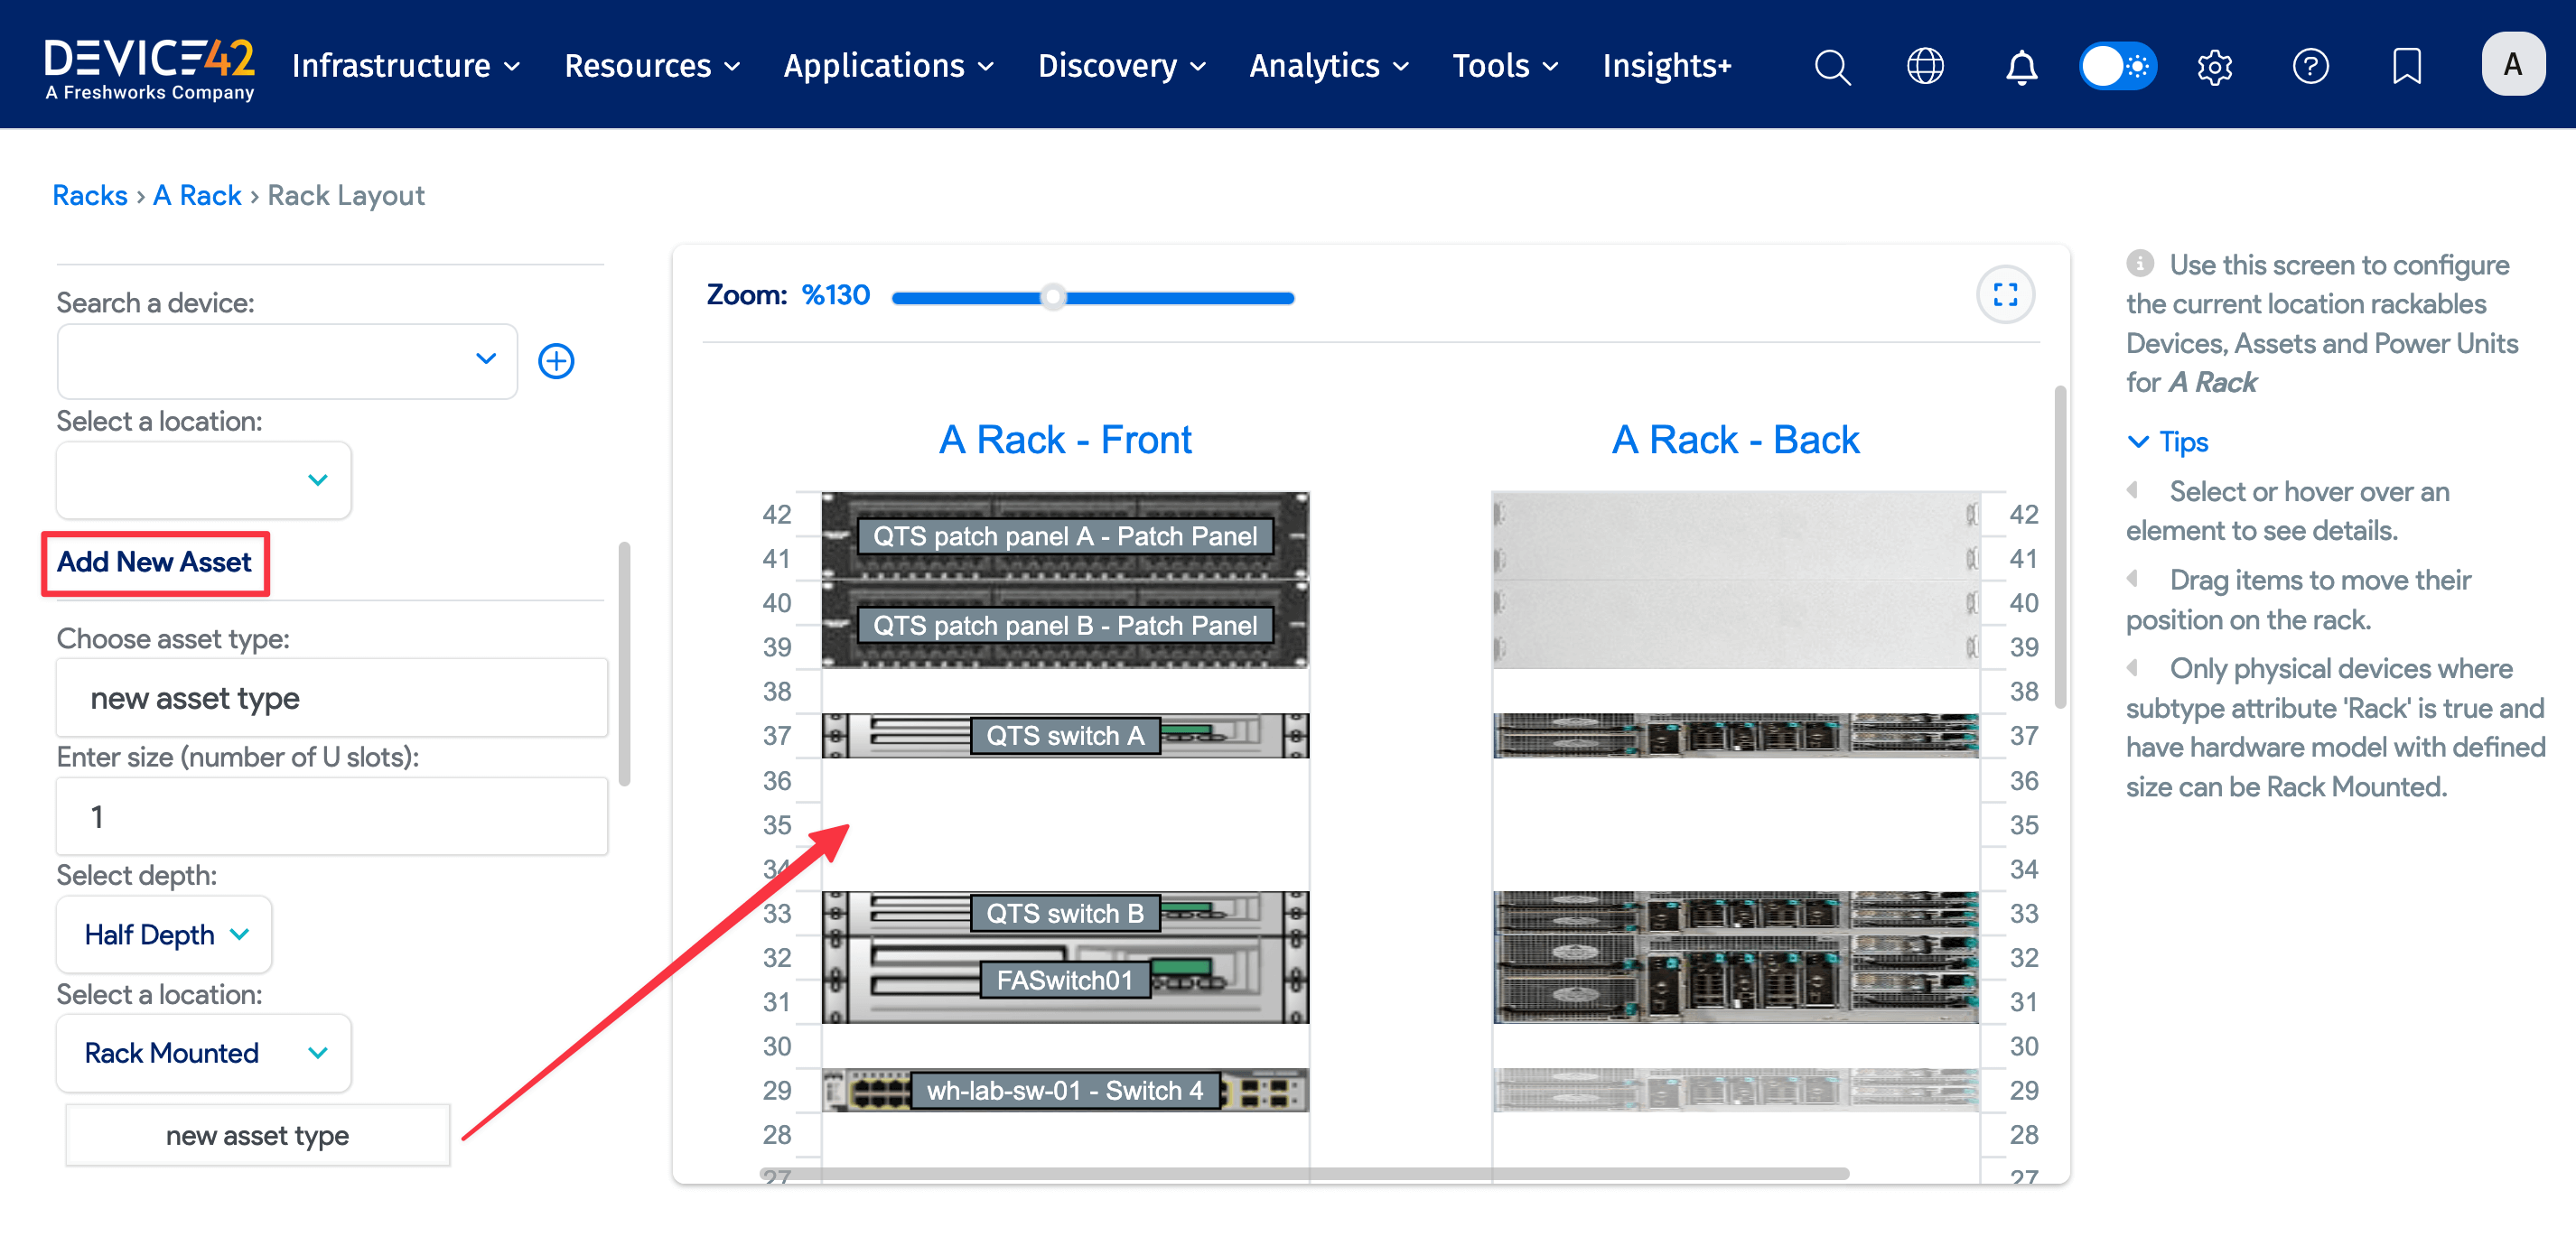Screen dimensions: 2576x1246
Task: Click the help question mark icon
Action: point(2311,66)
